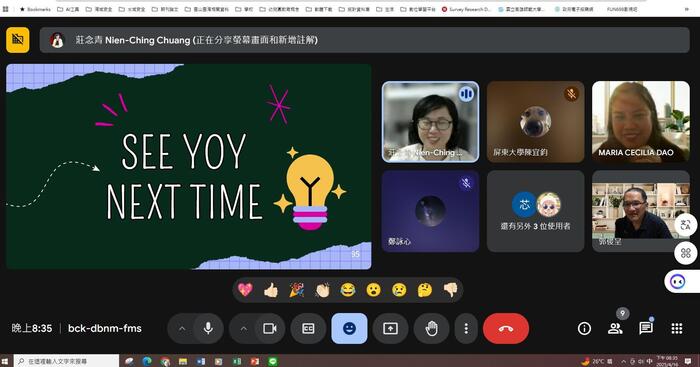700x367 pixels.
Task: Select the 鄭詠心 participant tile
Action: (430, 211)
